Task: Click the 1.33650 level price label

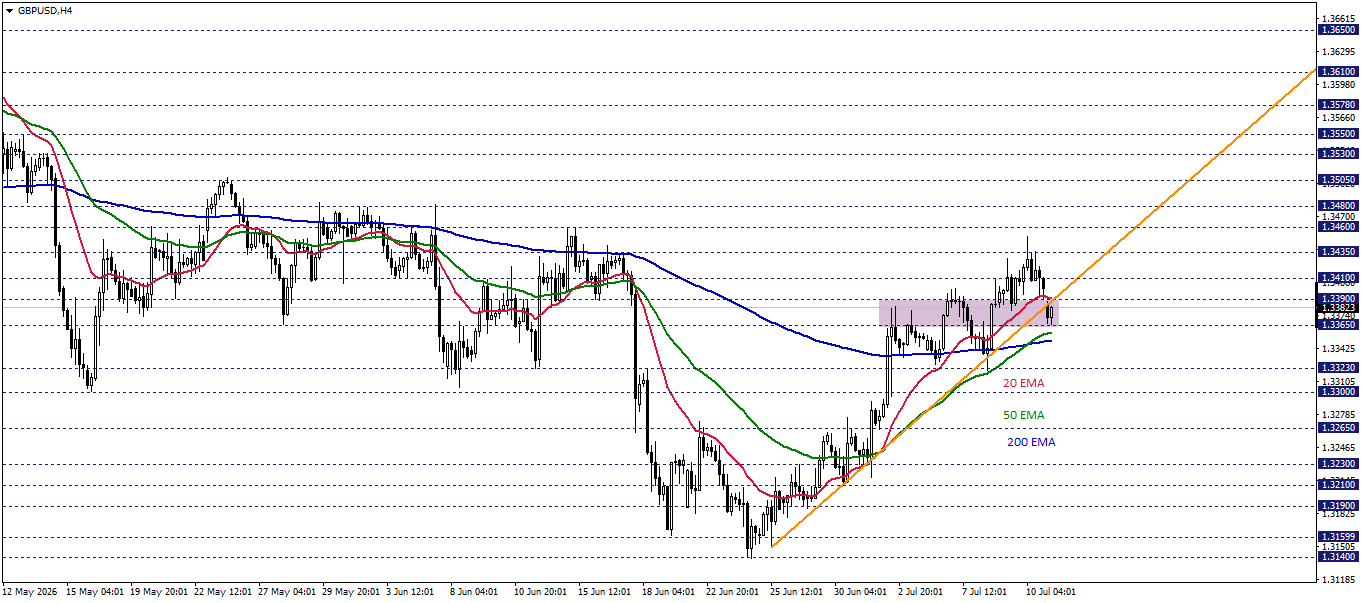Action: click(1338, 325)
